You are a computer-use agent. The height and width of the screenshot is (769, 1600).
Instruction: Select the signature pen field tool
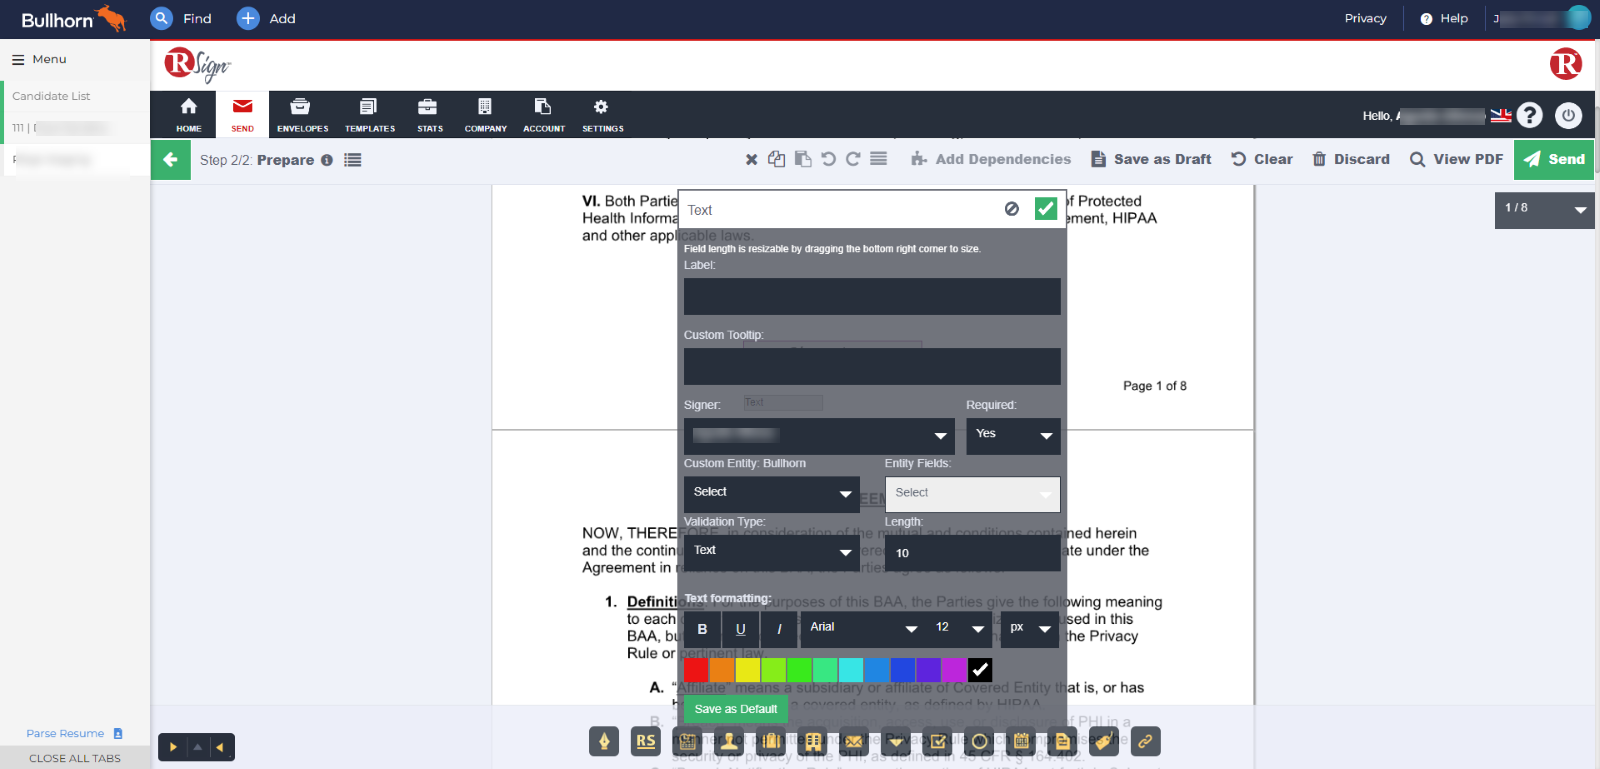[x=604, y=741]
